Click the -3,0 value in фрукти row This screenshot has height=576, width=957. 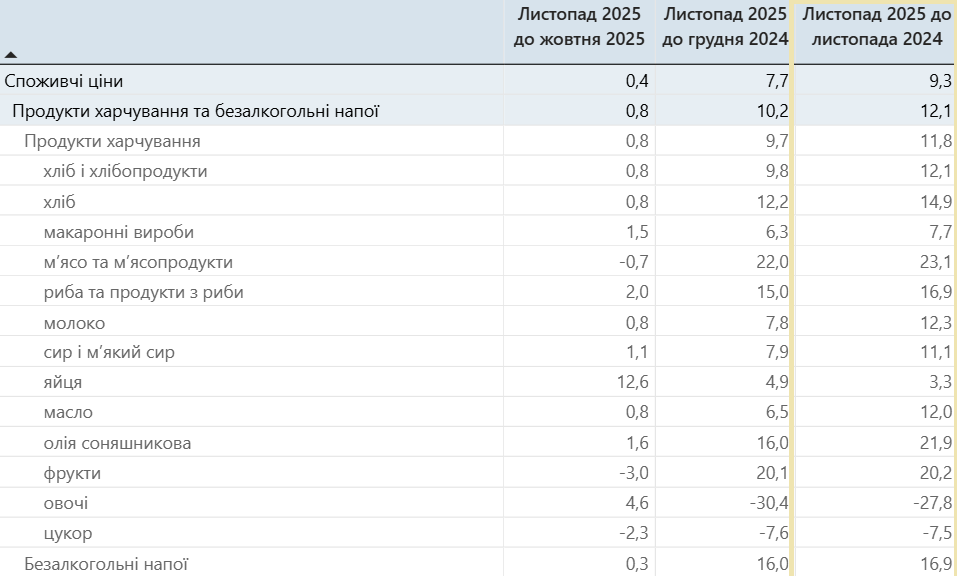pyautogui.click(x=636, y=473)
